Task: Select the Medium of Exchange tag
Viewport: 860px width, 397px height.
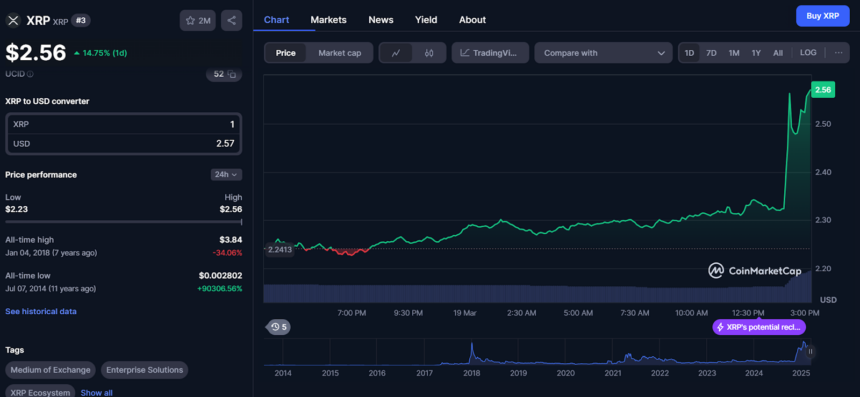Action: 50,370
